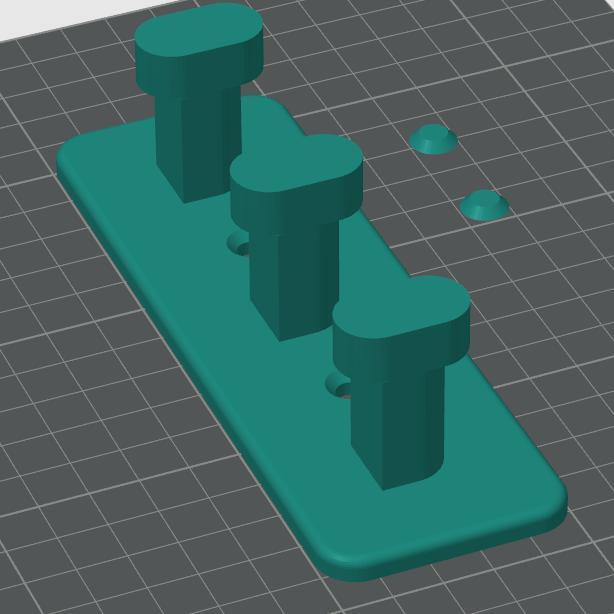Select the middle peg's heart-shaped top

click(296, 163)
